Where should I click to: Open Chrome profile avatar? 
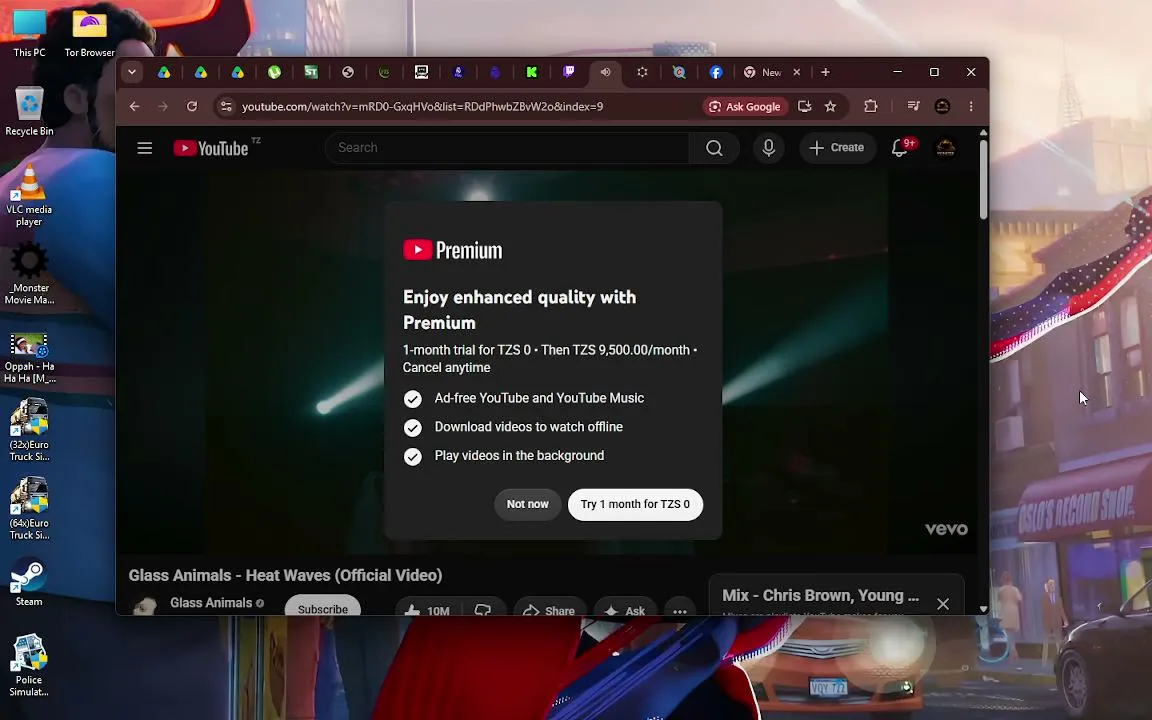[942, 107]
